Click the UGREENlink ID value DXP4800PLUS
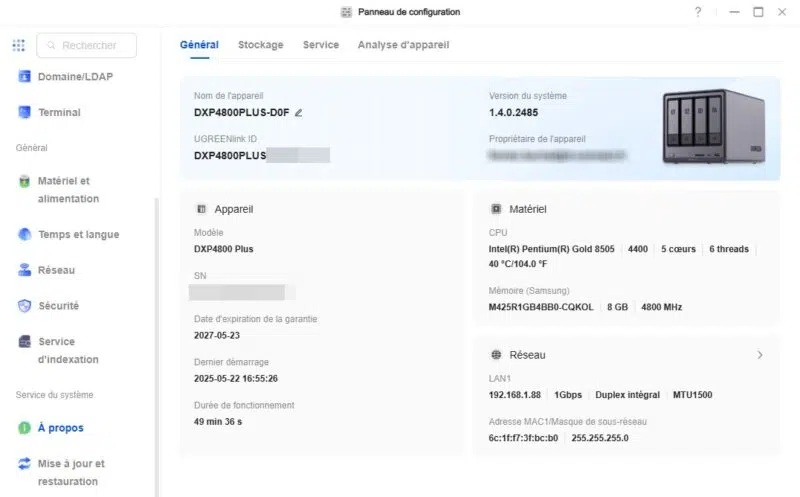This screenshot has height=497, width=800. [x=230, y=156]
